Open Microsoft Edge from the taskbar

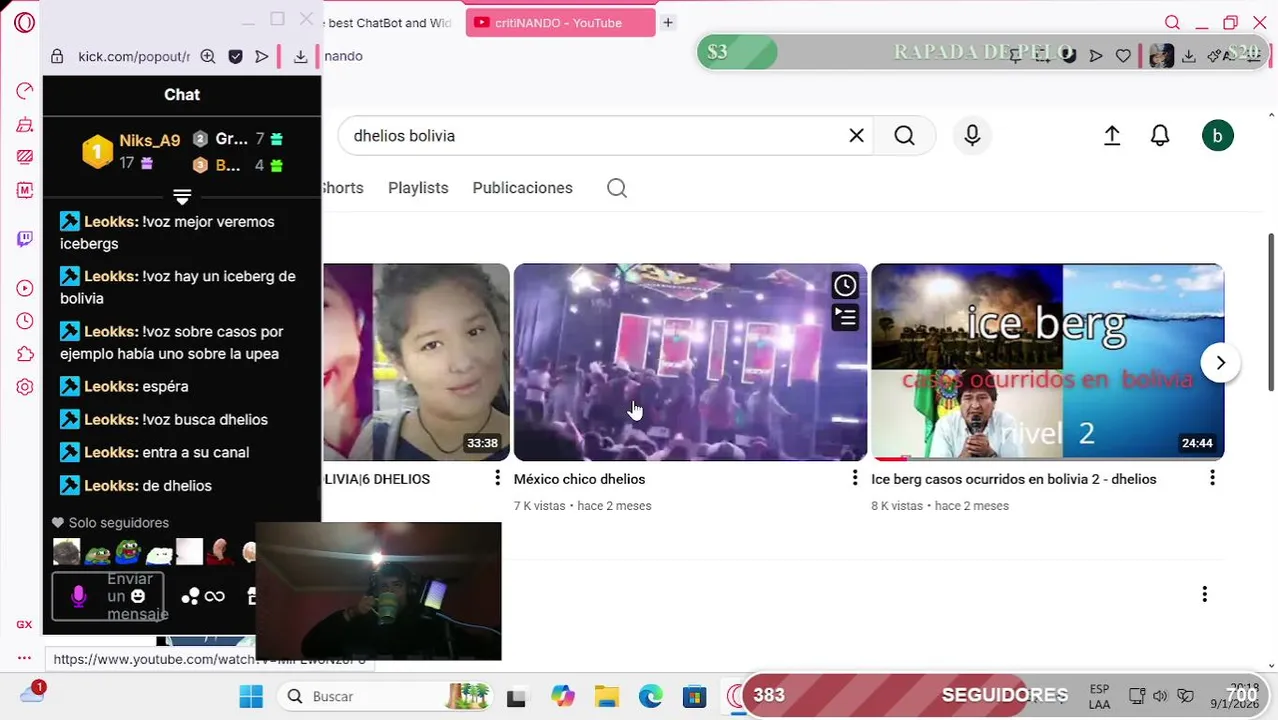coord(651,696)
